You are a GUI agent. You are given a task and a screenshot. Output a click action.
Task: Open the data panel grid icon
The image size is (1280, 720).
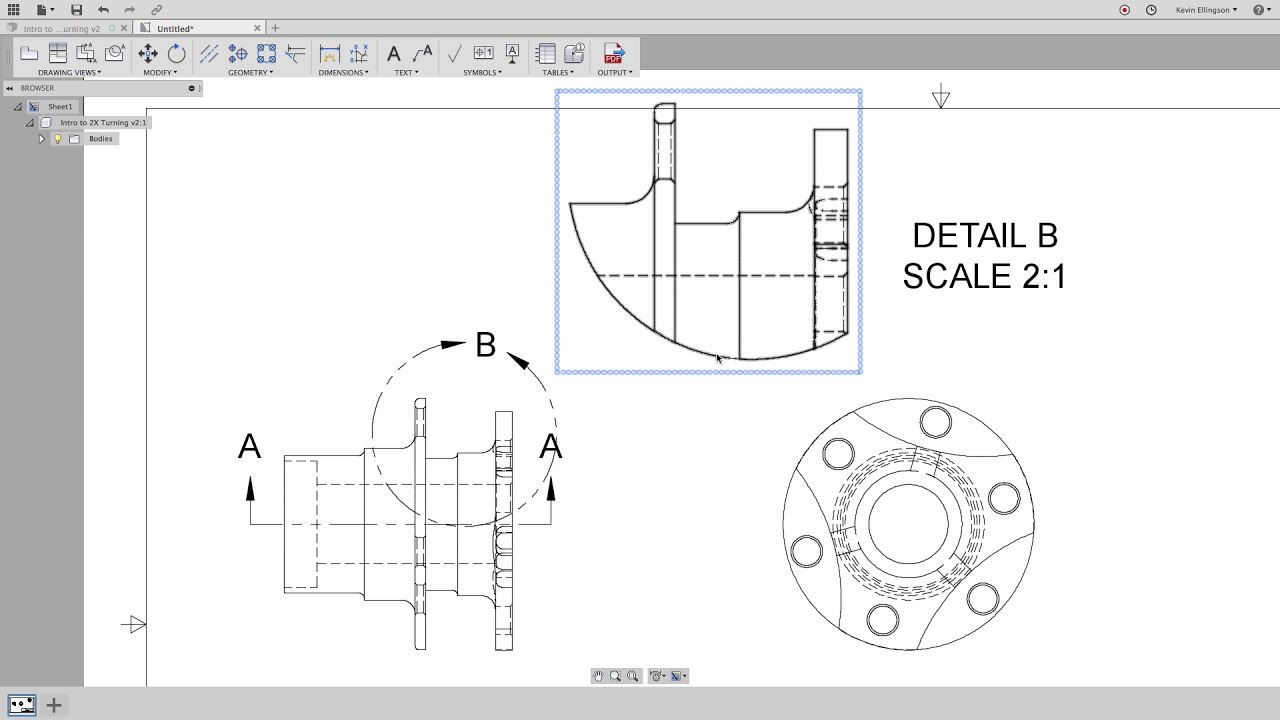click(13, 9)
